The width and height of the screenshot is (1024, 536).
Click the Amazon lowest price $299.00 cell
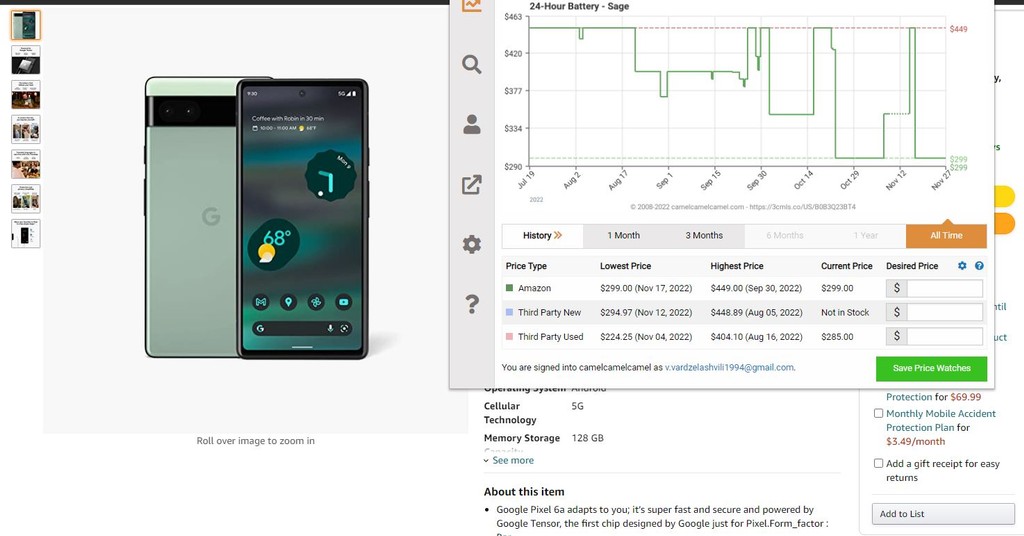pos(646,288)
